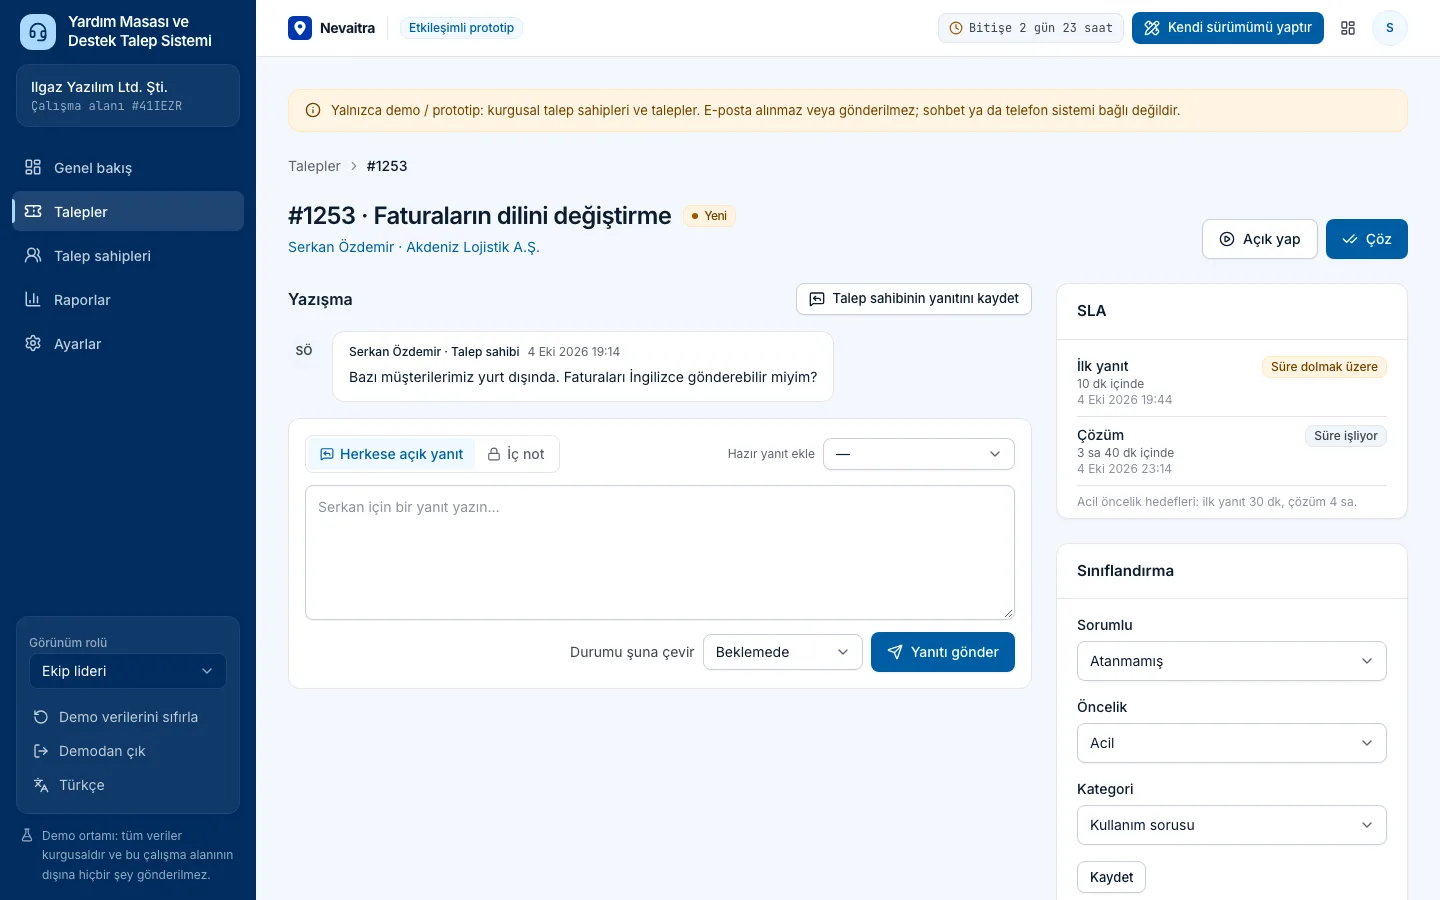Click the Kaydet button
Image resolution: width=1440 pixels, height=900 pixels.
point(1111,877)
